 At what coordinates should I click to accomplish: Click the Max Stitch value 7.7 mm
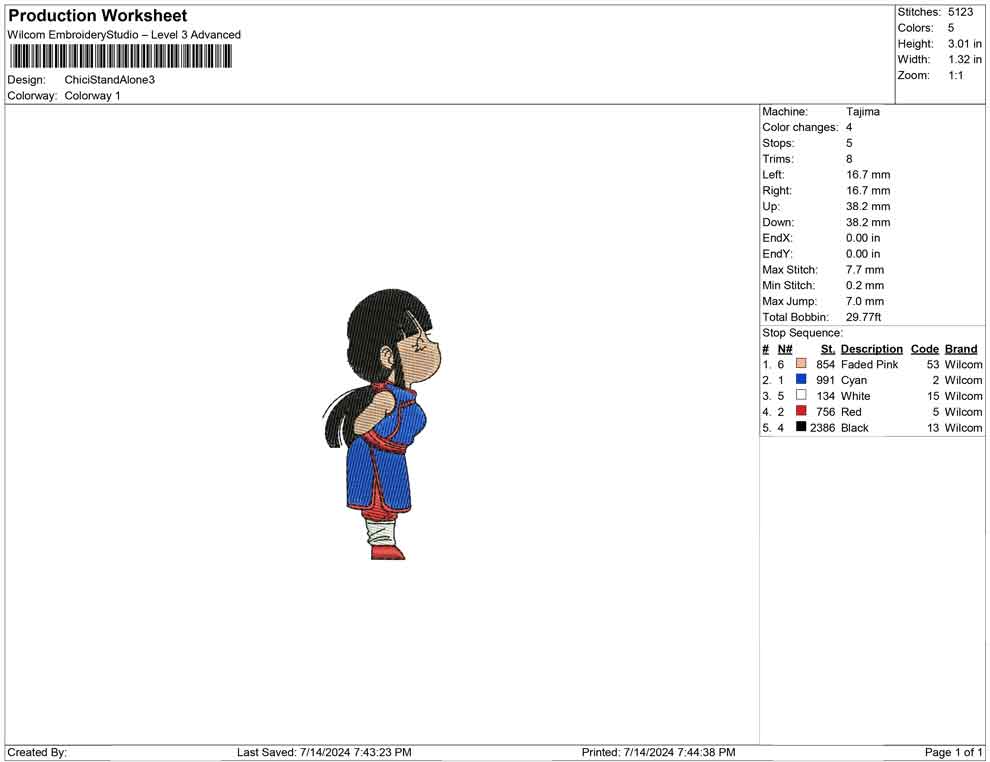(865, 270)
